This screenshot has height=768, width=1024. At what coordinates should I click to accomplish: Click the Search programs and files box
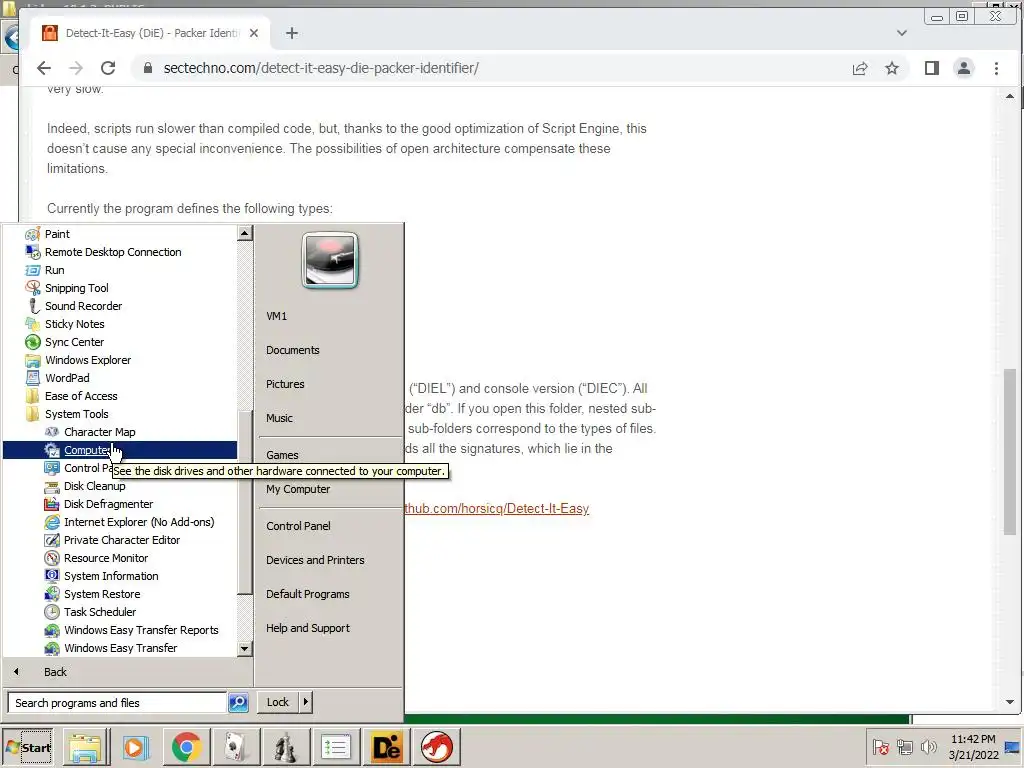tap(118, 703)
